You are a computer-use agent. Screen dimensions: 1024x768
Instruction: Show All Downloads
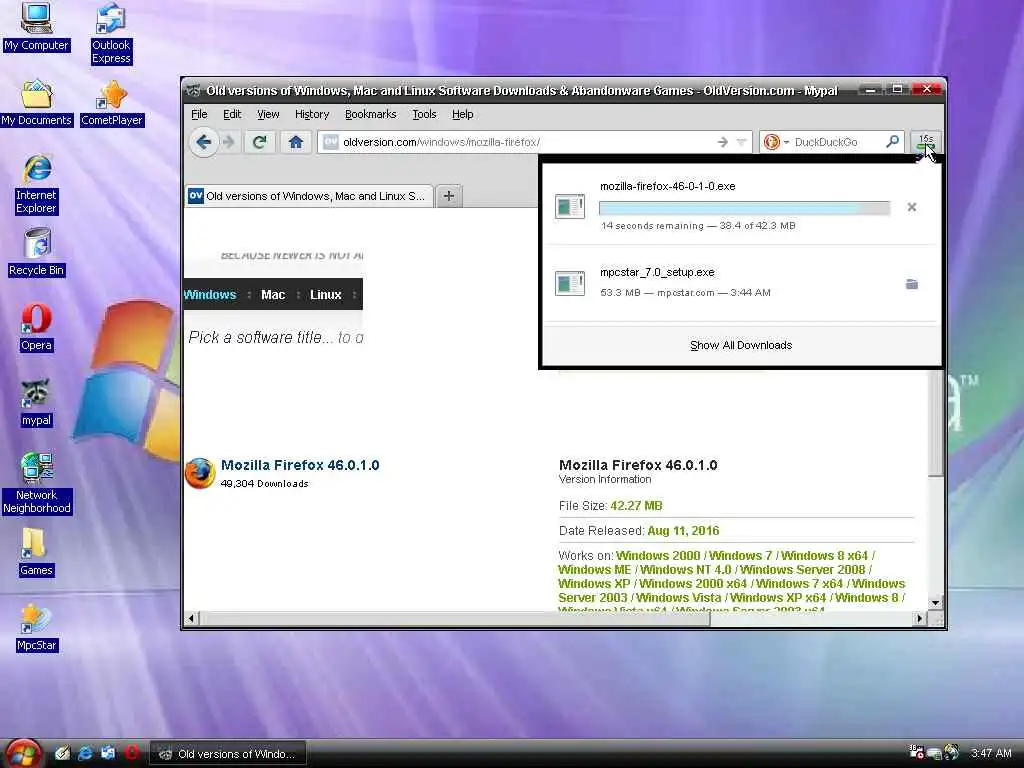(x=741, y=345)
